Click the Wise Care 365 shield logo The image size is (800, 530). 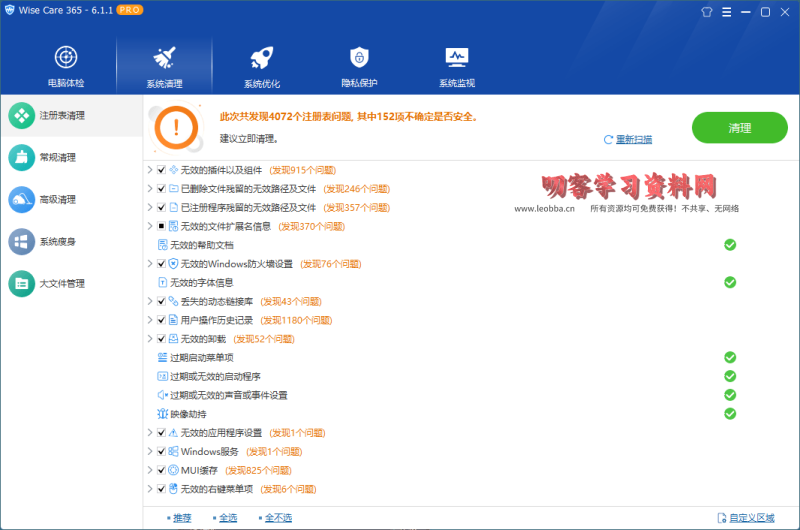tap(10, 10)
